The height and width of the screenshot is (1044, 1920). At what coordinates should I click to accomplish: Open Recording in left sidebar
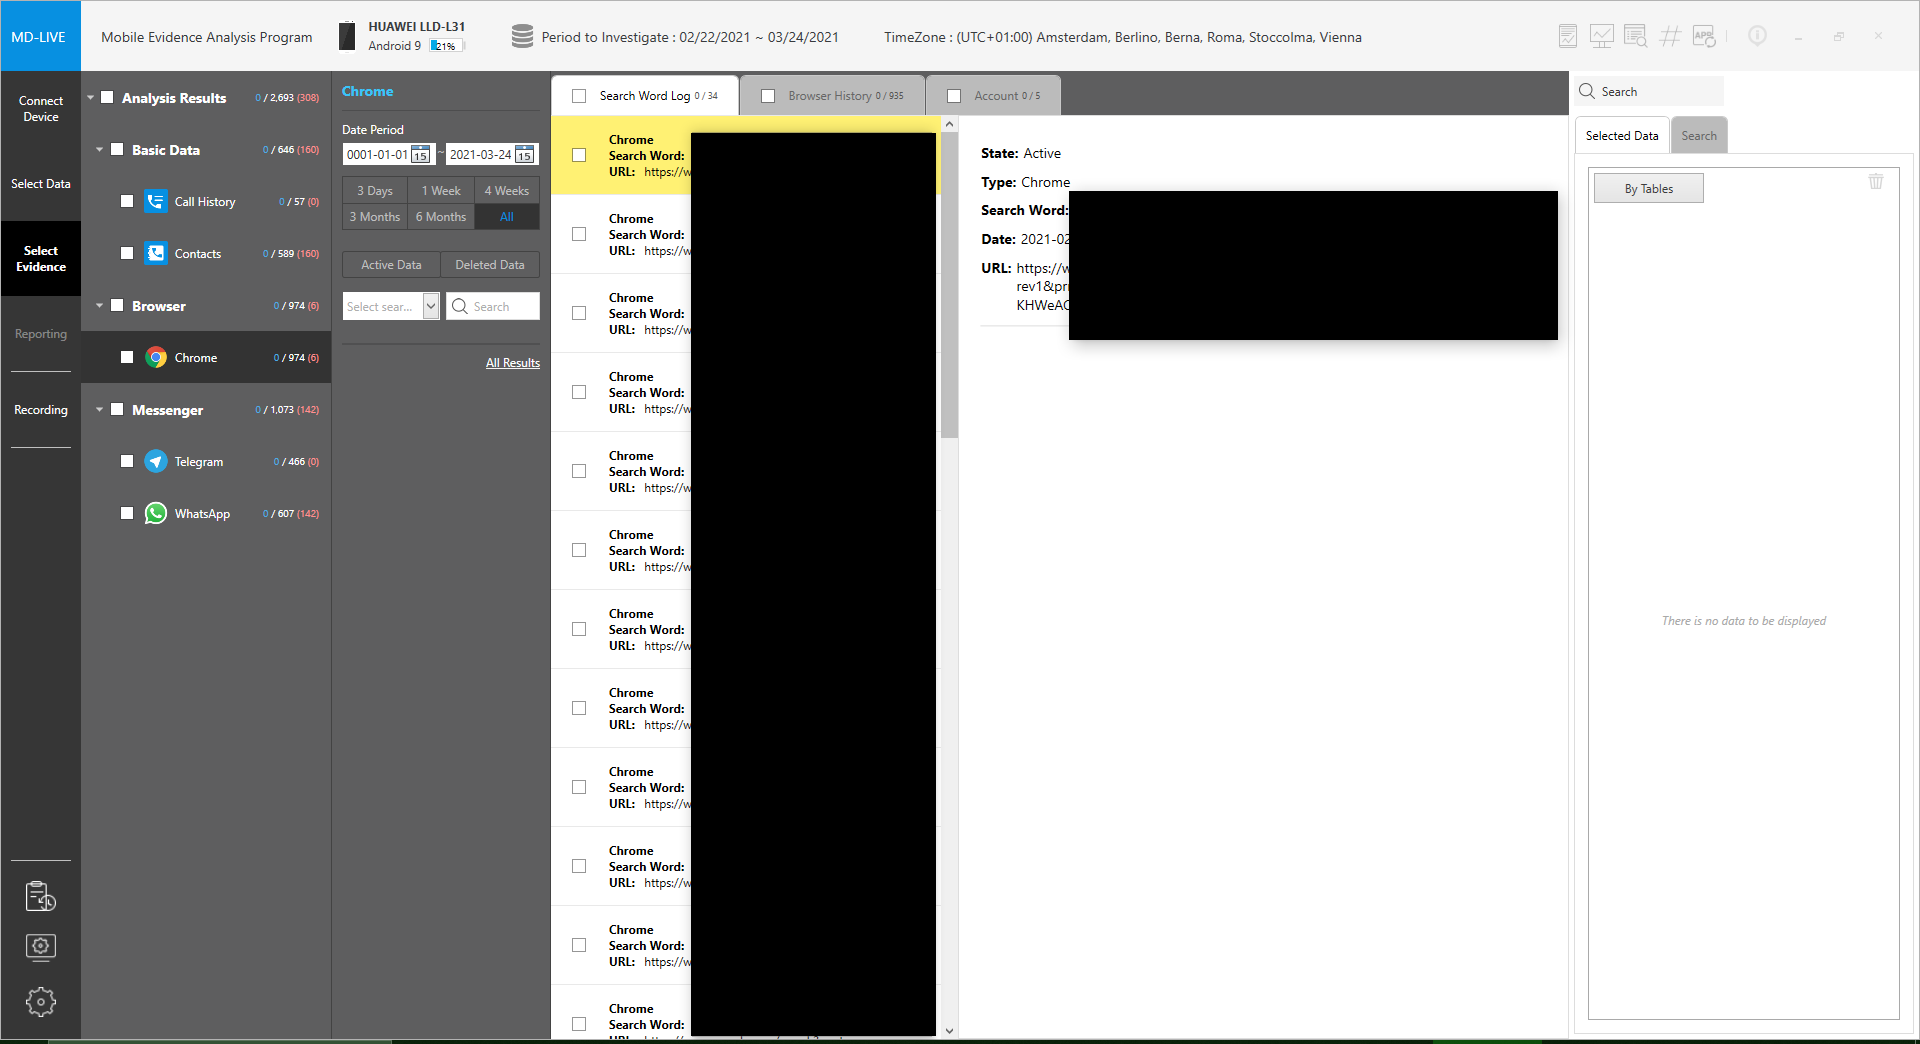(41, 410)
